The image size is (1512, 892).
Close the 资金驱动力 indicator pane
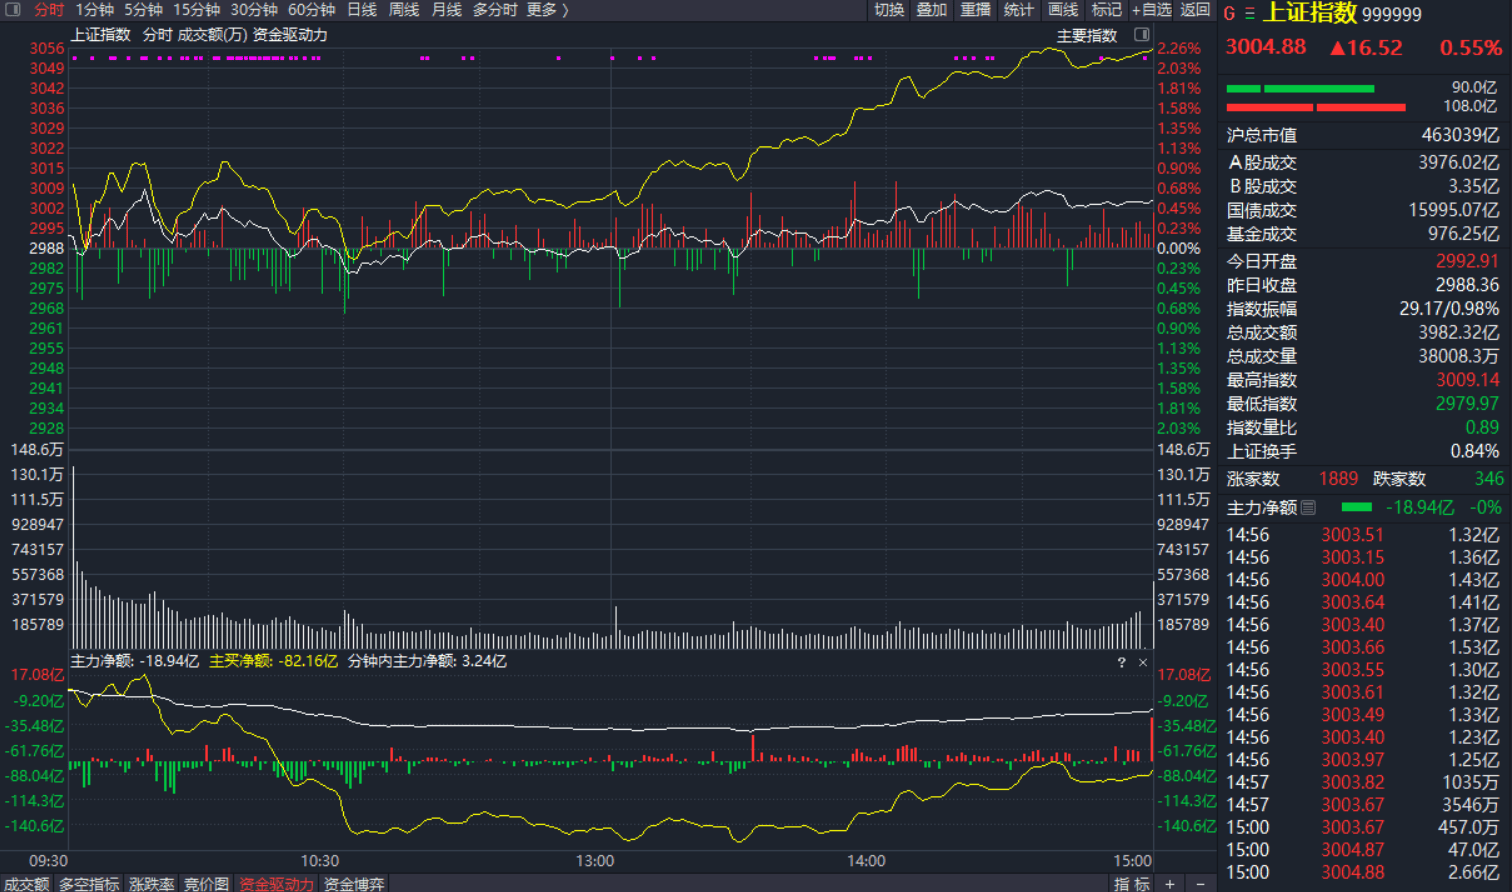[x=1143, y=662]
